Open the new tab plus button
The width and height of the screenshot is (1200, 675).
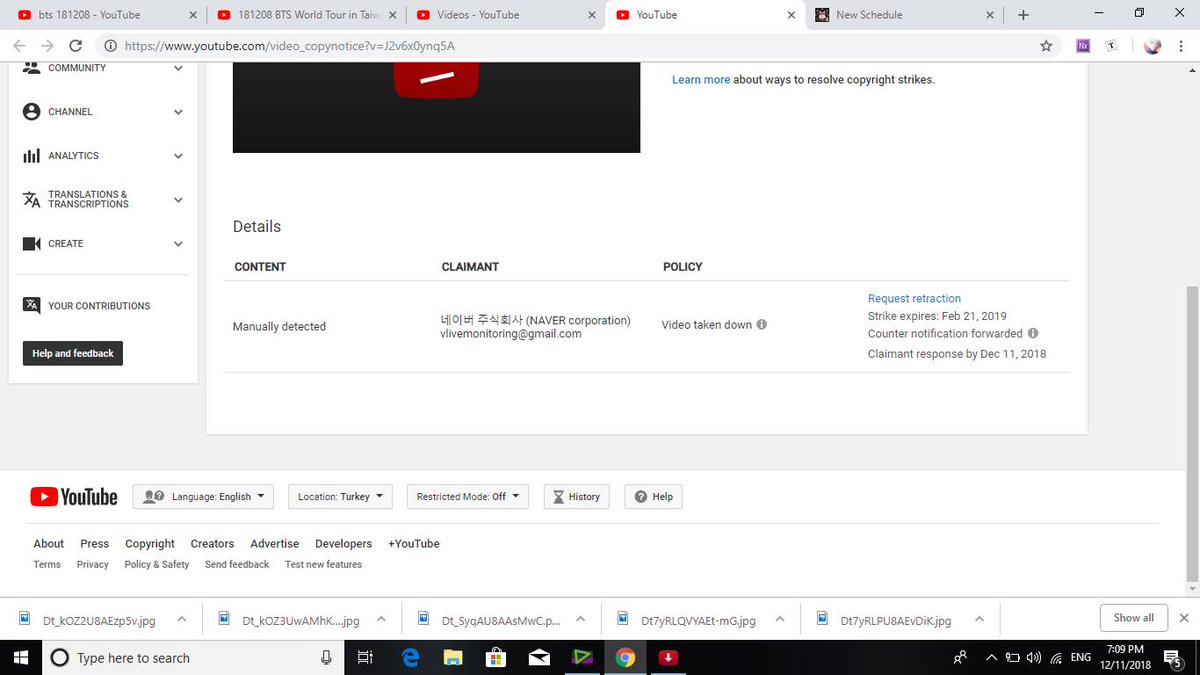[x=1023, y=15]
